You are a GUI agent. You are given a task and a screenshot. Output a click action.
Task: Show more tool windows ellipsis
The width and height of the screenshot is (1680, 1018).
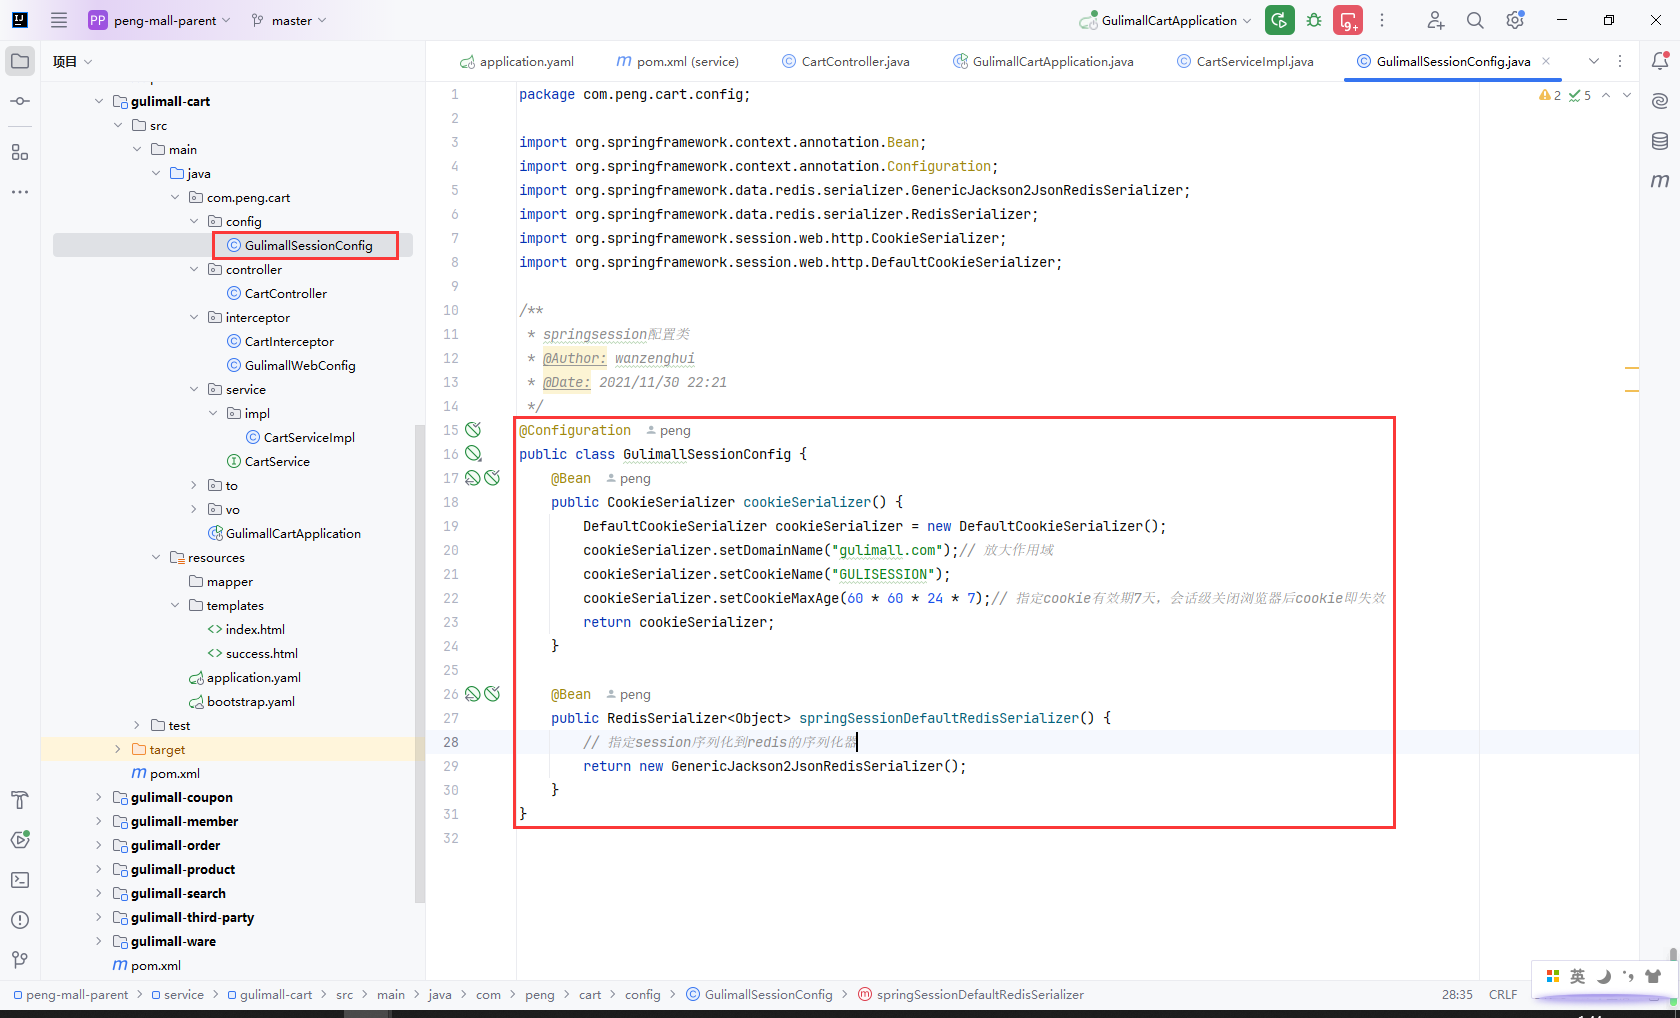[20, 191]
